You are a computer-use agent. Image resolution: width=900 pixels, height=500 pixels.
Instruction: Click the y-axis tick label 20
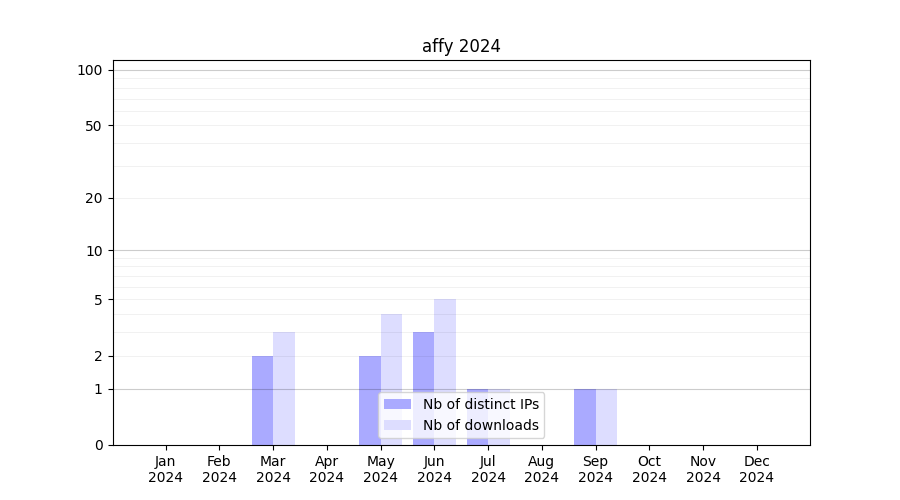(94, 198)
